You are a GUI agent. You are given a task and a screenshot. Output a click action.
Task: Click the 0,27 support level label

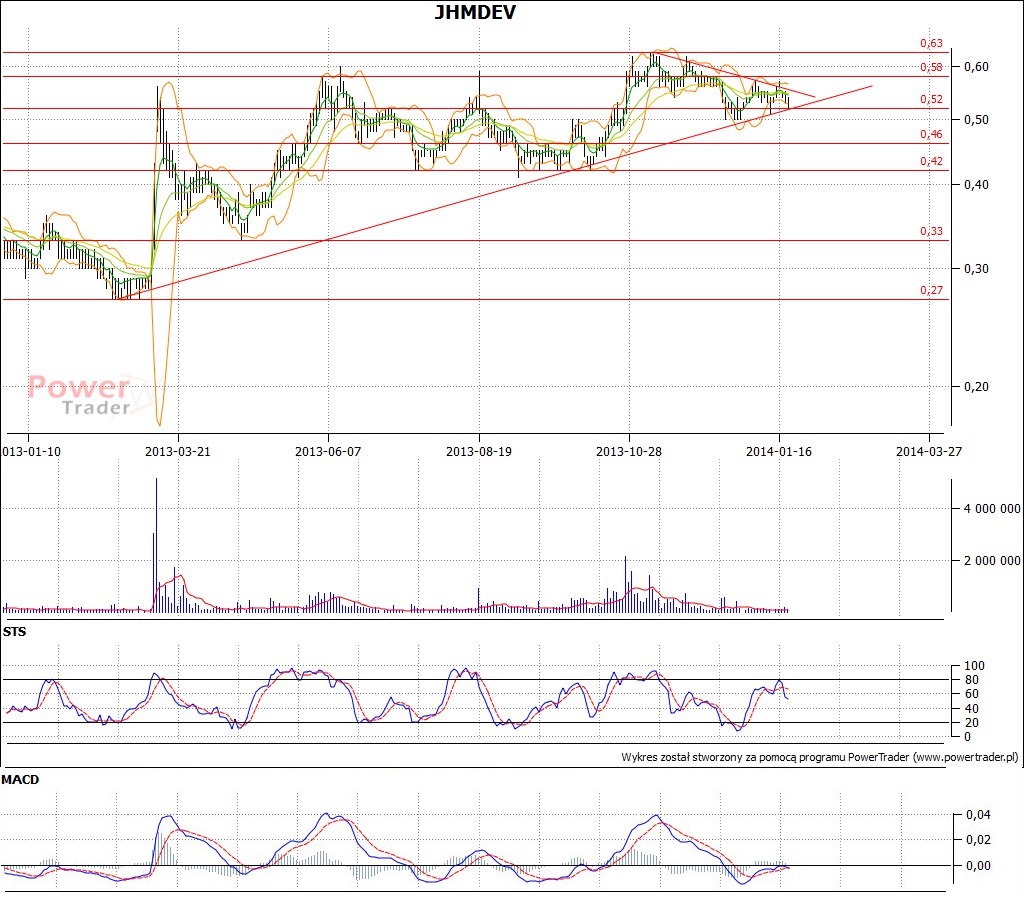point(931,291)
